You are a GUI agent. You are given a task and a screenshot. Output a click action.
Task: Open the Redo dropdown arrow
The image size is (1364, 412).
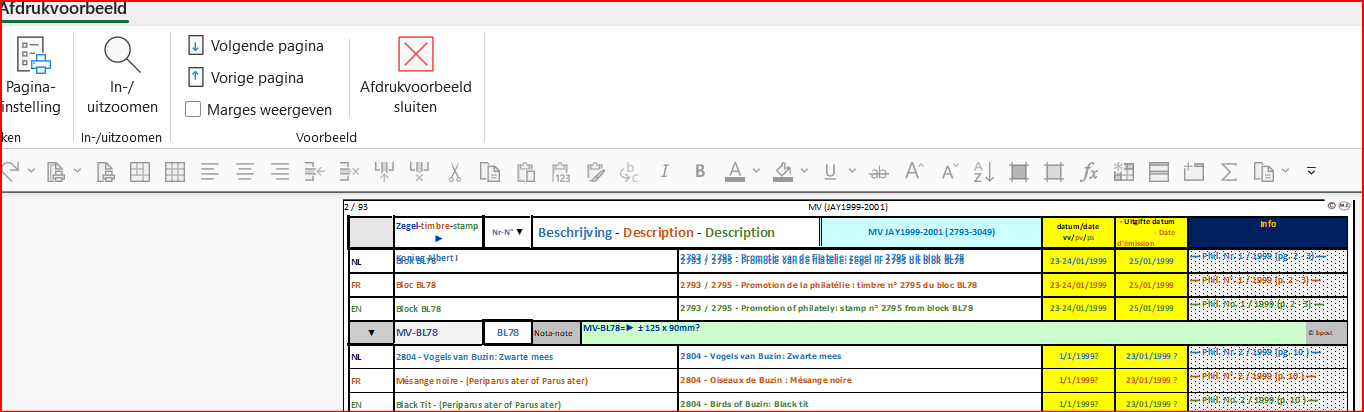[31, 172]
